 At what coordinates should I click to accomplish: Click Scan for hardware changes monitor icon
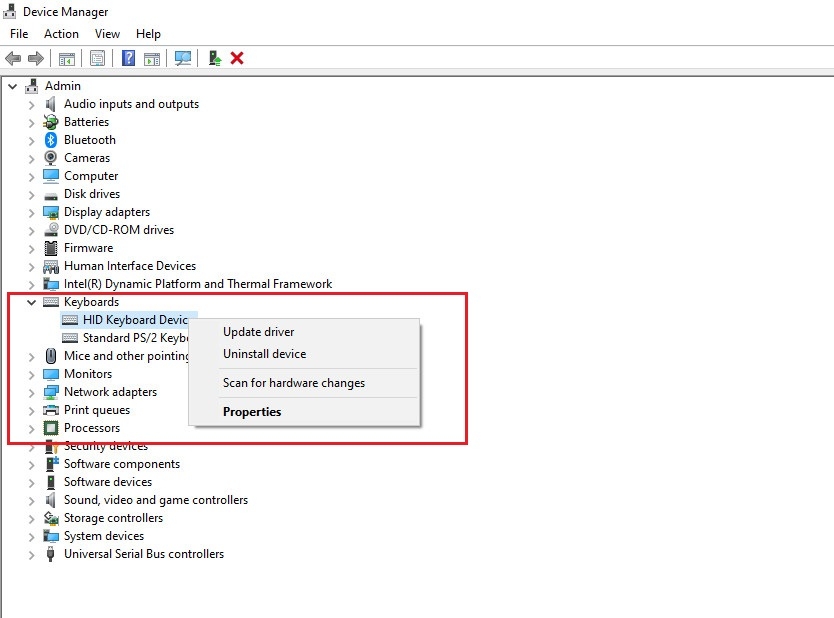click(183, 58)
